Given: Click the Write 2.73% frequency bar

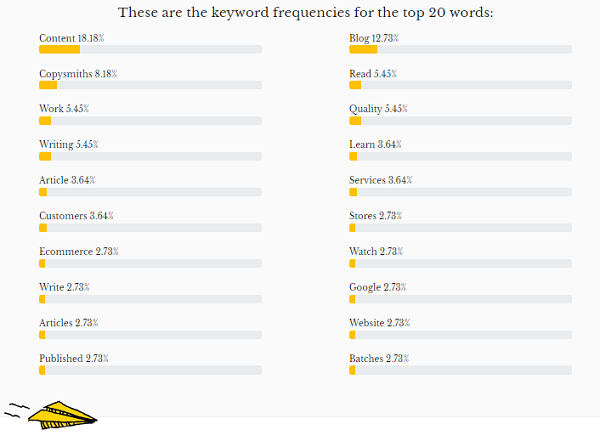Looking at the screenshot, I should tap(150, 299).
